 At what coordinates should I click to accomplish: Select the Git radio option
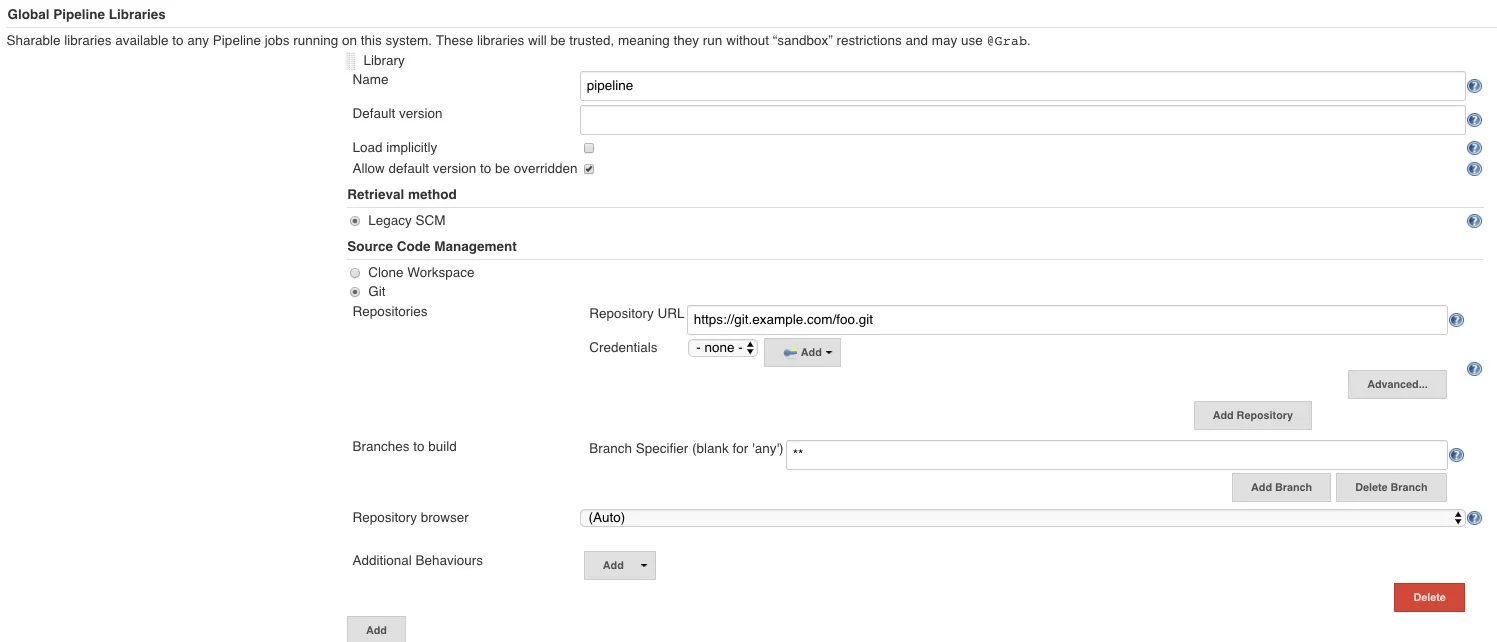(x=355, y=292)
